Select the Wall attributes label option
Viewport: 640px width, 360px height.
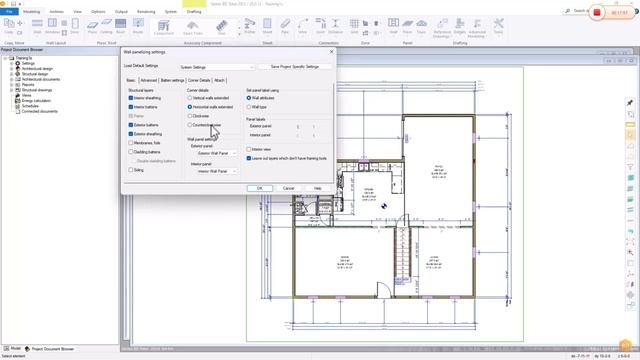tap(249, 98)
